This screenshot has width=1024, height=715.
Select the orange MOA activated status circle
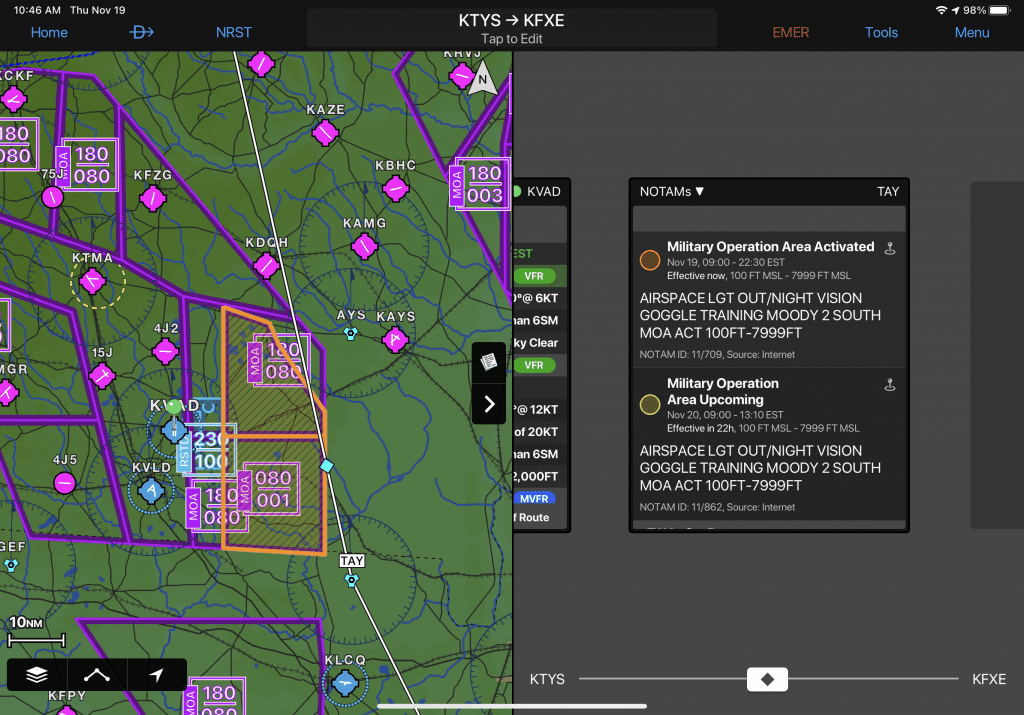[x=649, y=260]
